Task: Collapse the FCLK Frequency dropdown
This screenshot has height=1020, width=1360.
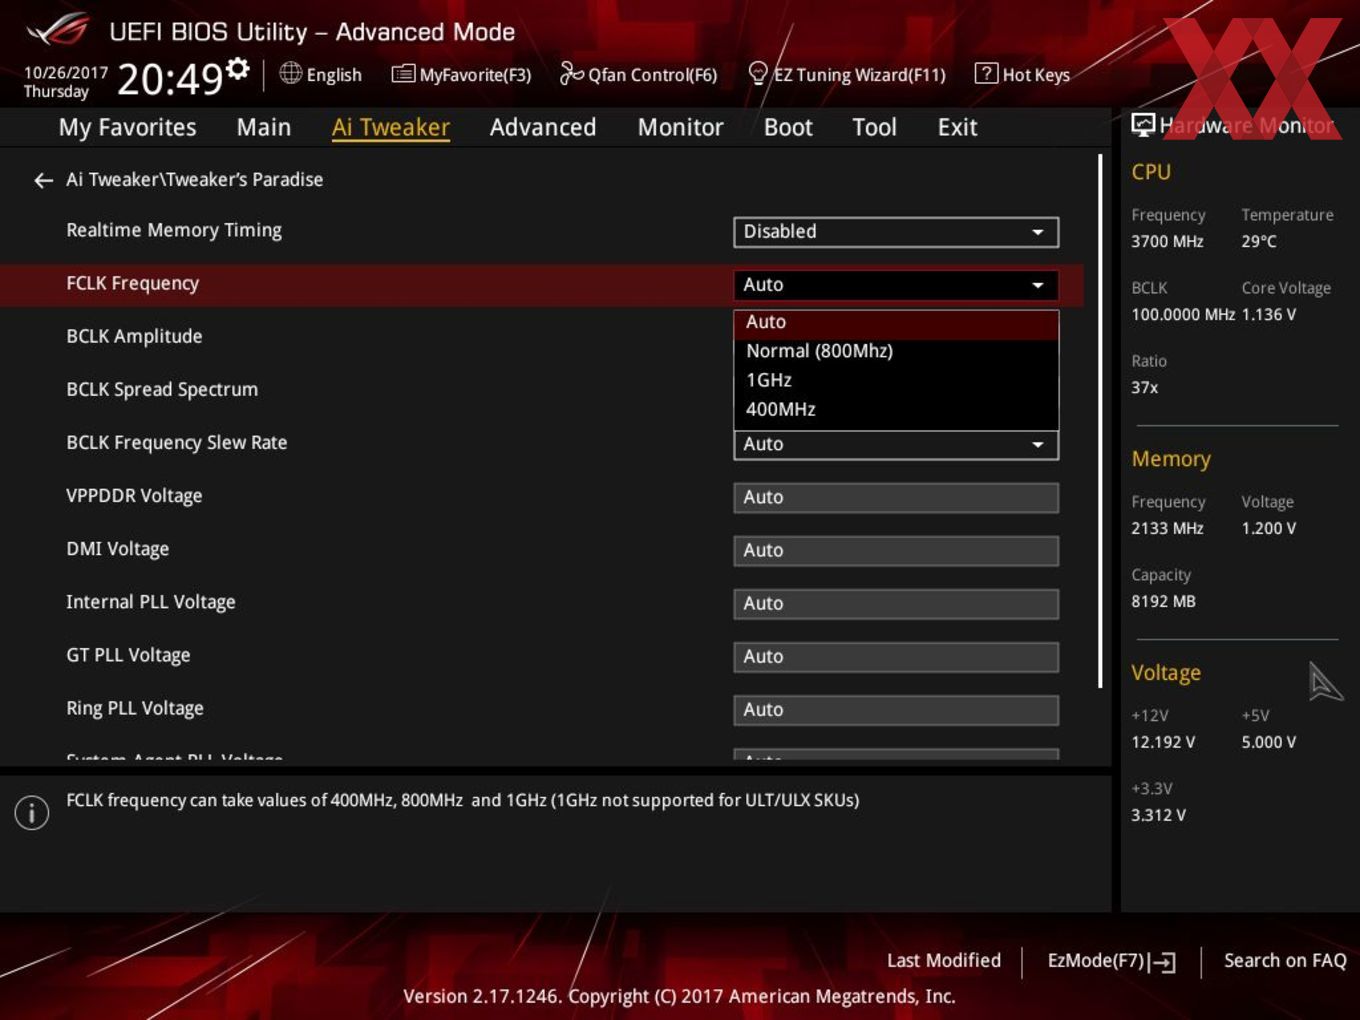Action: pos(896,285)
